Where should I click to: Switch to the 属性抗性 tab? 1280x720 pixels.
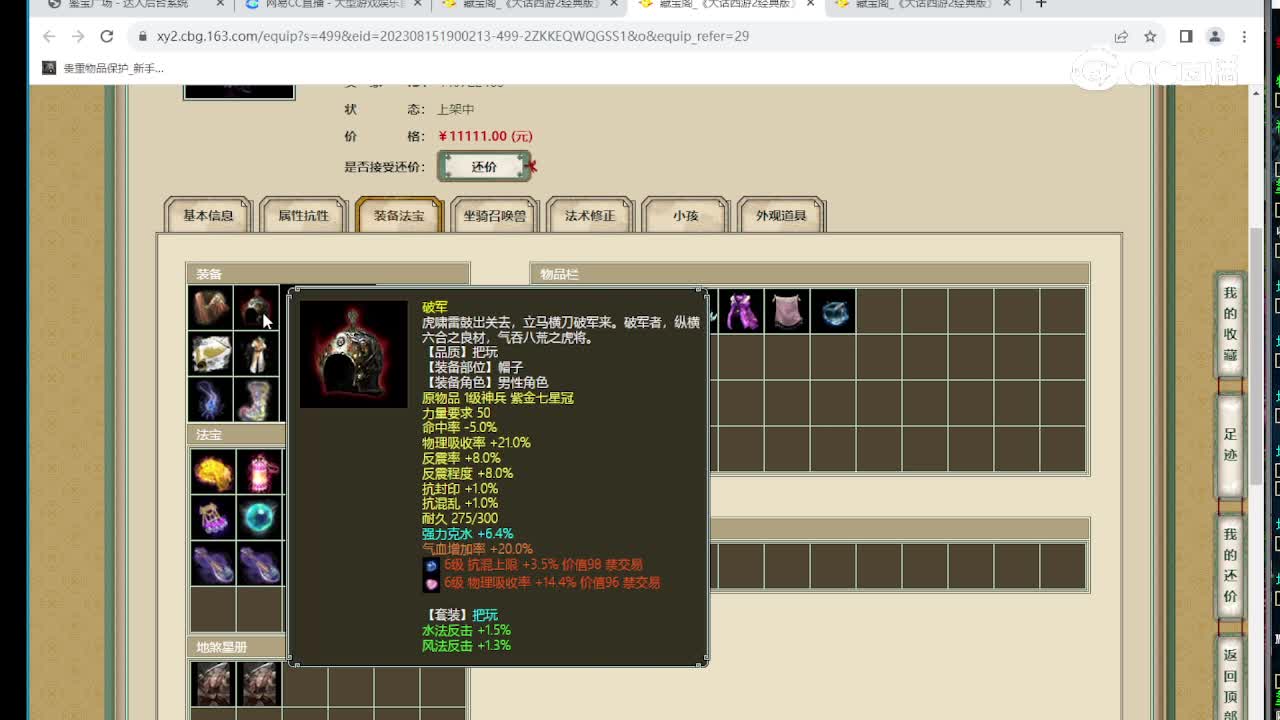coord(303,215)
